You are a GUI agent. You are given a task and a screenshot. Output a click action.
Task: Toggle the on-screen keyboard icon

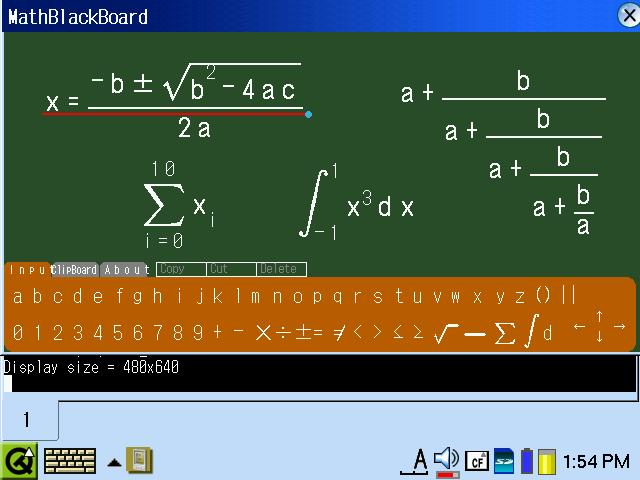tap(70, 460)
